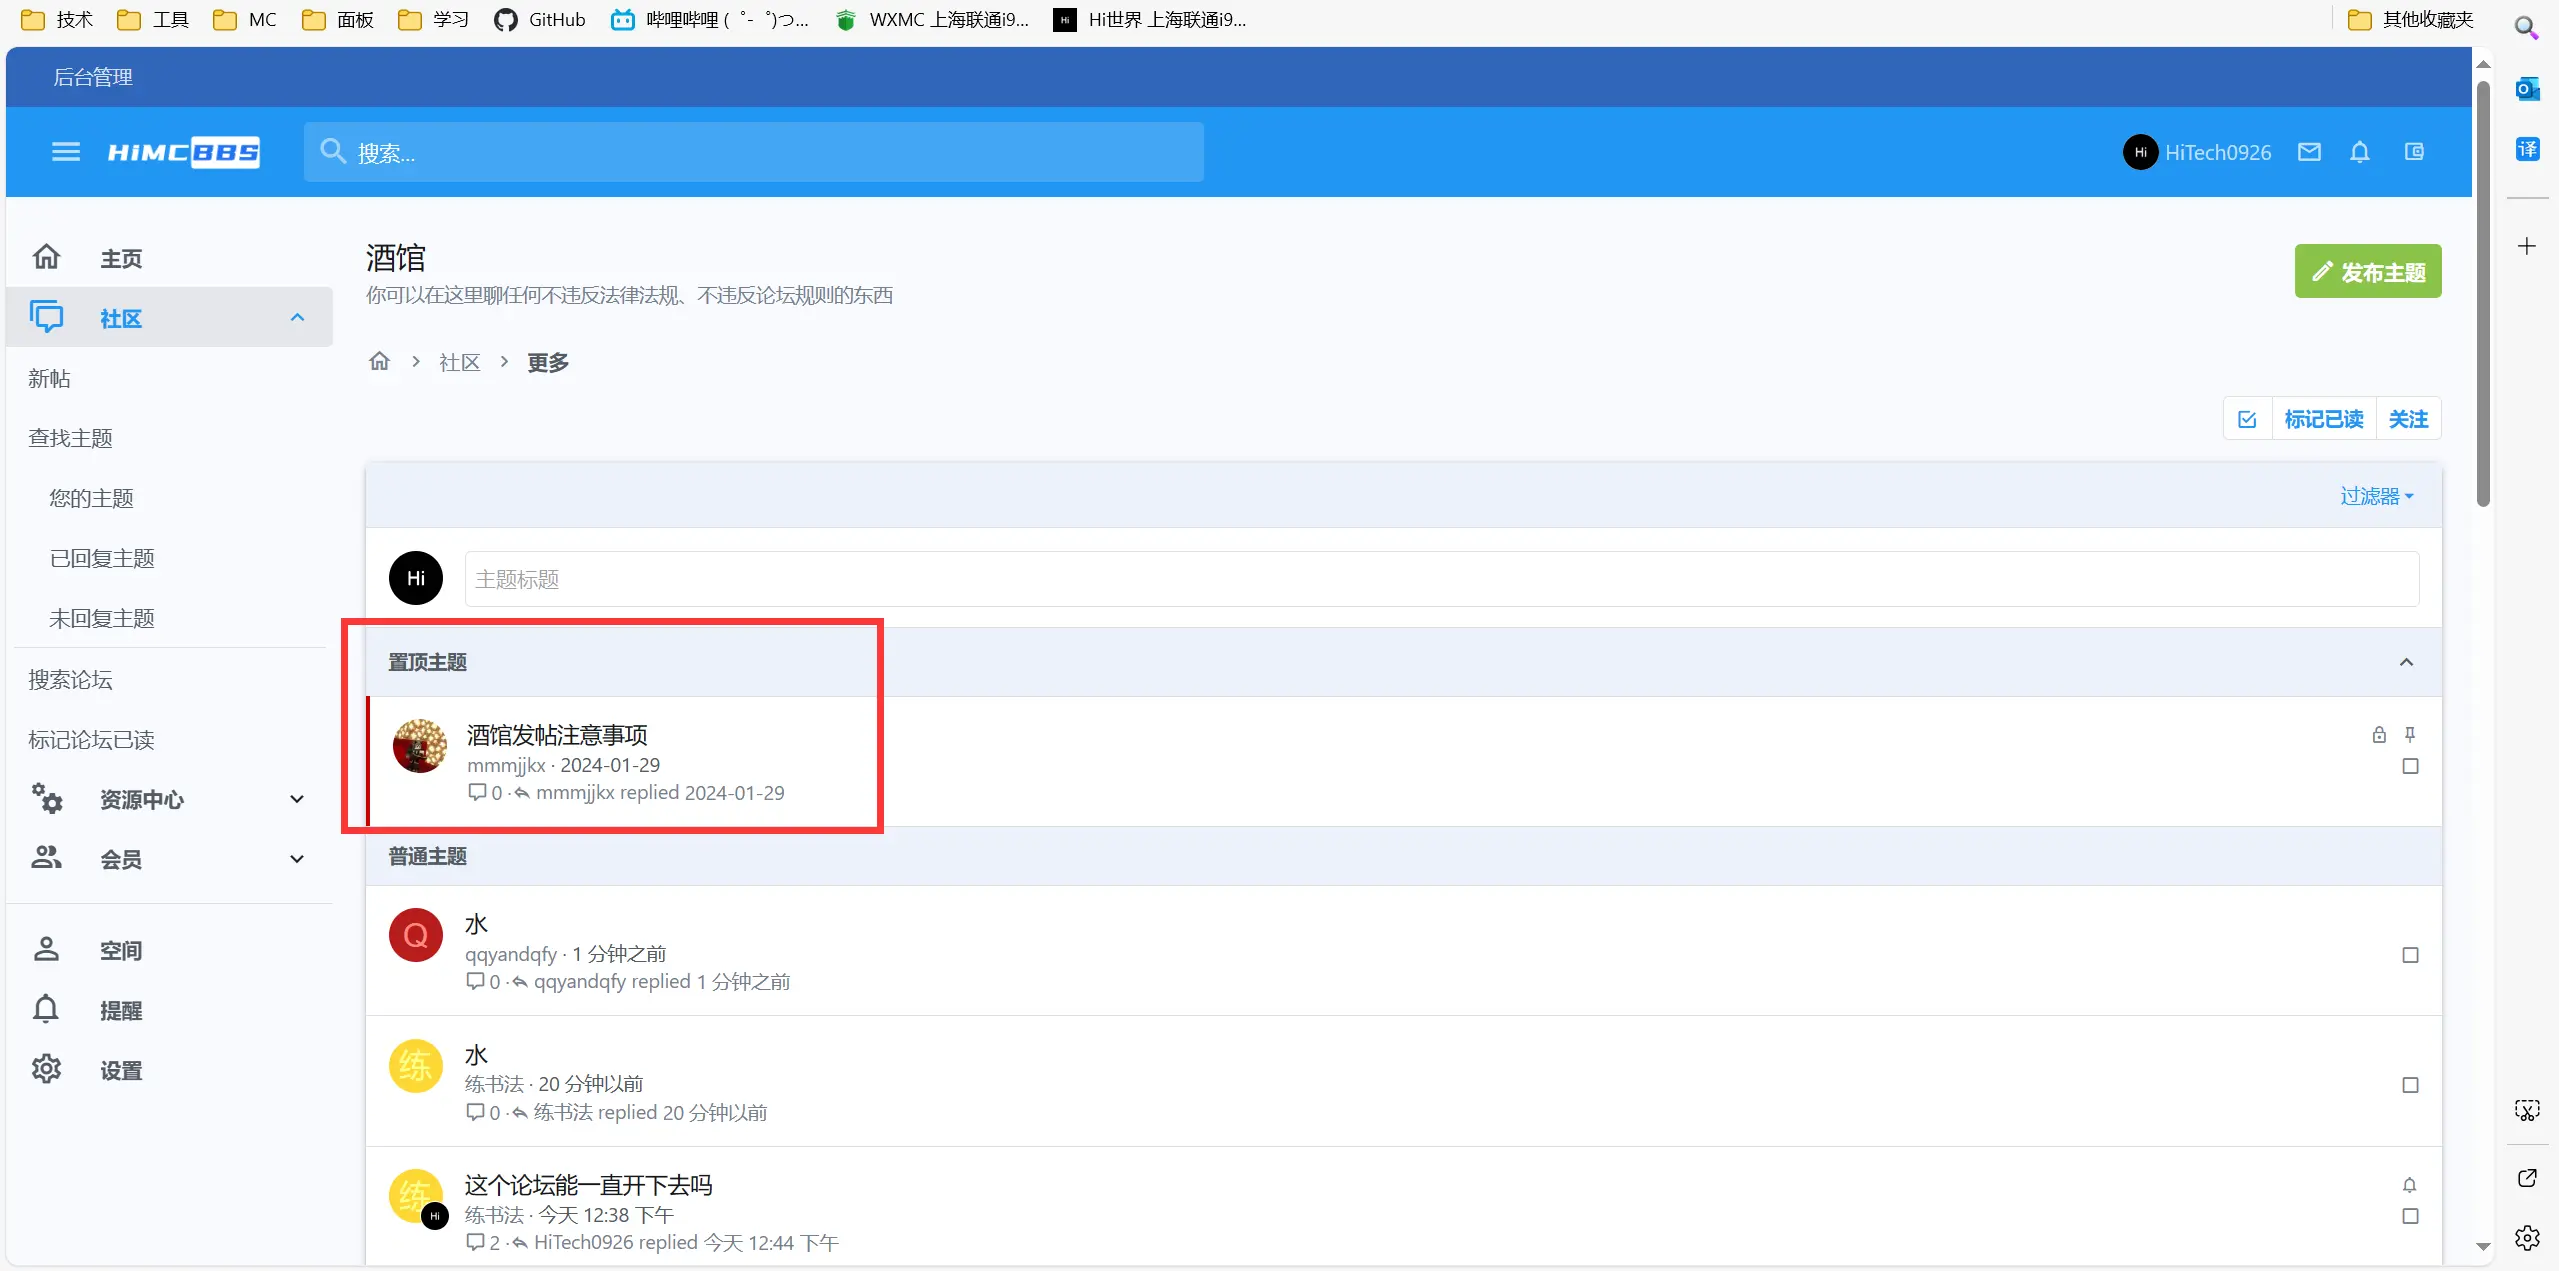
Task: Click the select-all checkmark icon
Action: 2247,419
